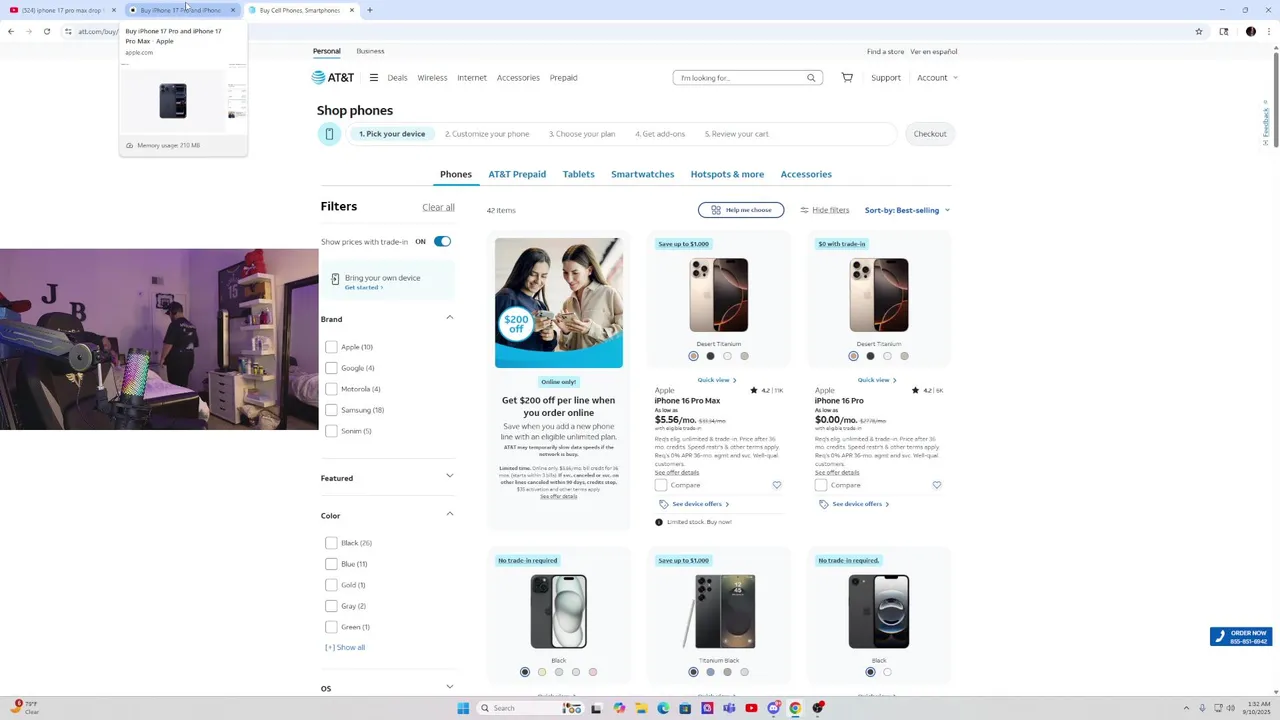This screenshot has height=720, width=1280.
Task: Check the Blue (11) color filter
Action: [x=331, y=564]
